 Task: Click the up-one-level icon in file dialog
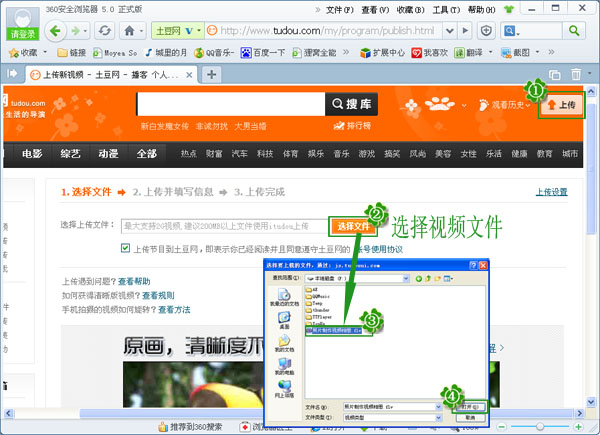428,279
